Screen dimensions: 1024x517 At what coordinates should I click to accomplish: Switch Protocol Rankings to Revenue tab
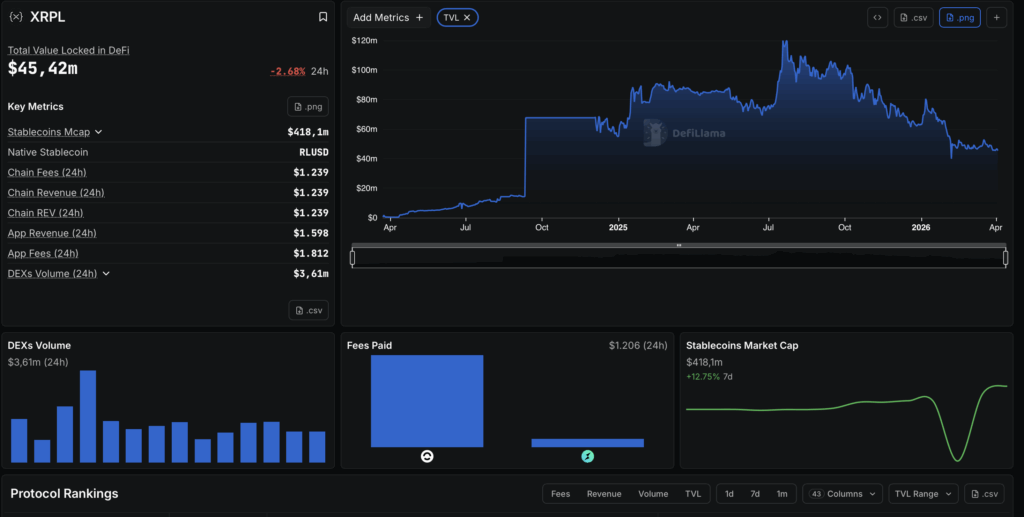pos(604,494)
